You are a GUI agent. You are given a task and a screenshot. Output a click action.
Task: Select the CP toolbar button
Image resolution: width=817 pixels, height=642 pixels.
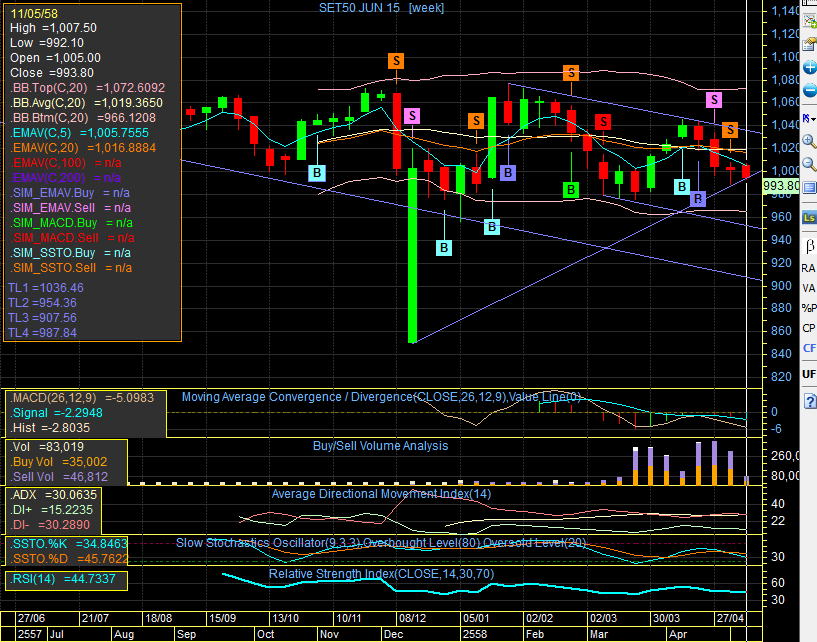tap(809, 328)
